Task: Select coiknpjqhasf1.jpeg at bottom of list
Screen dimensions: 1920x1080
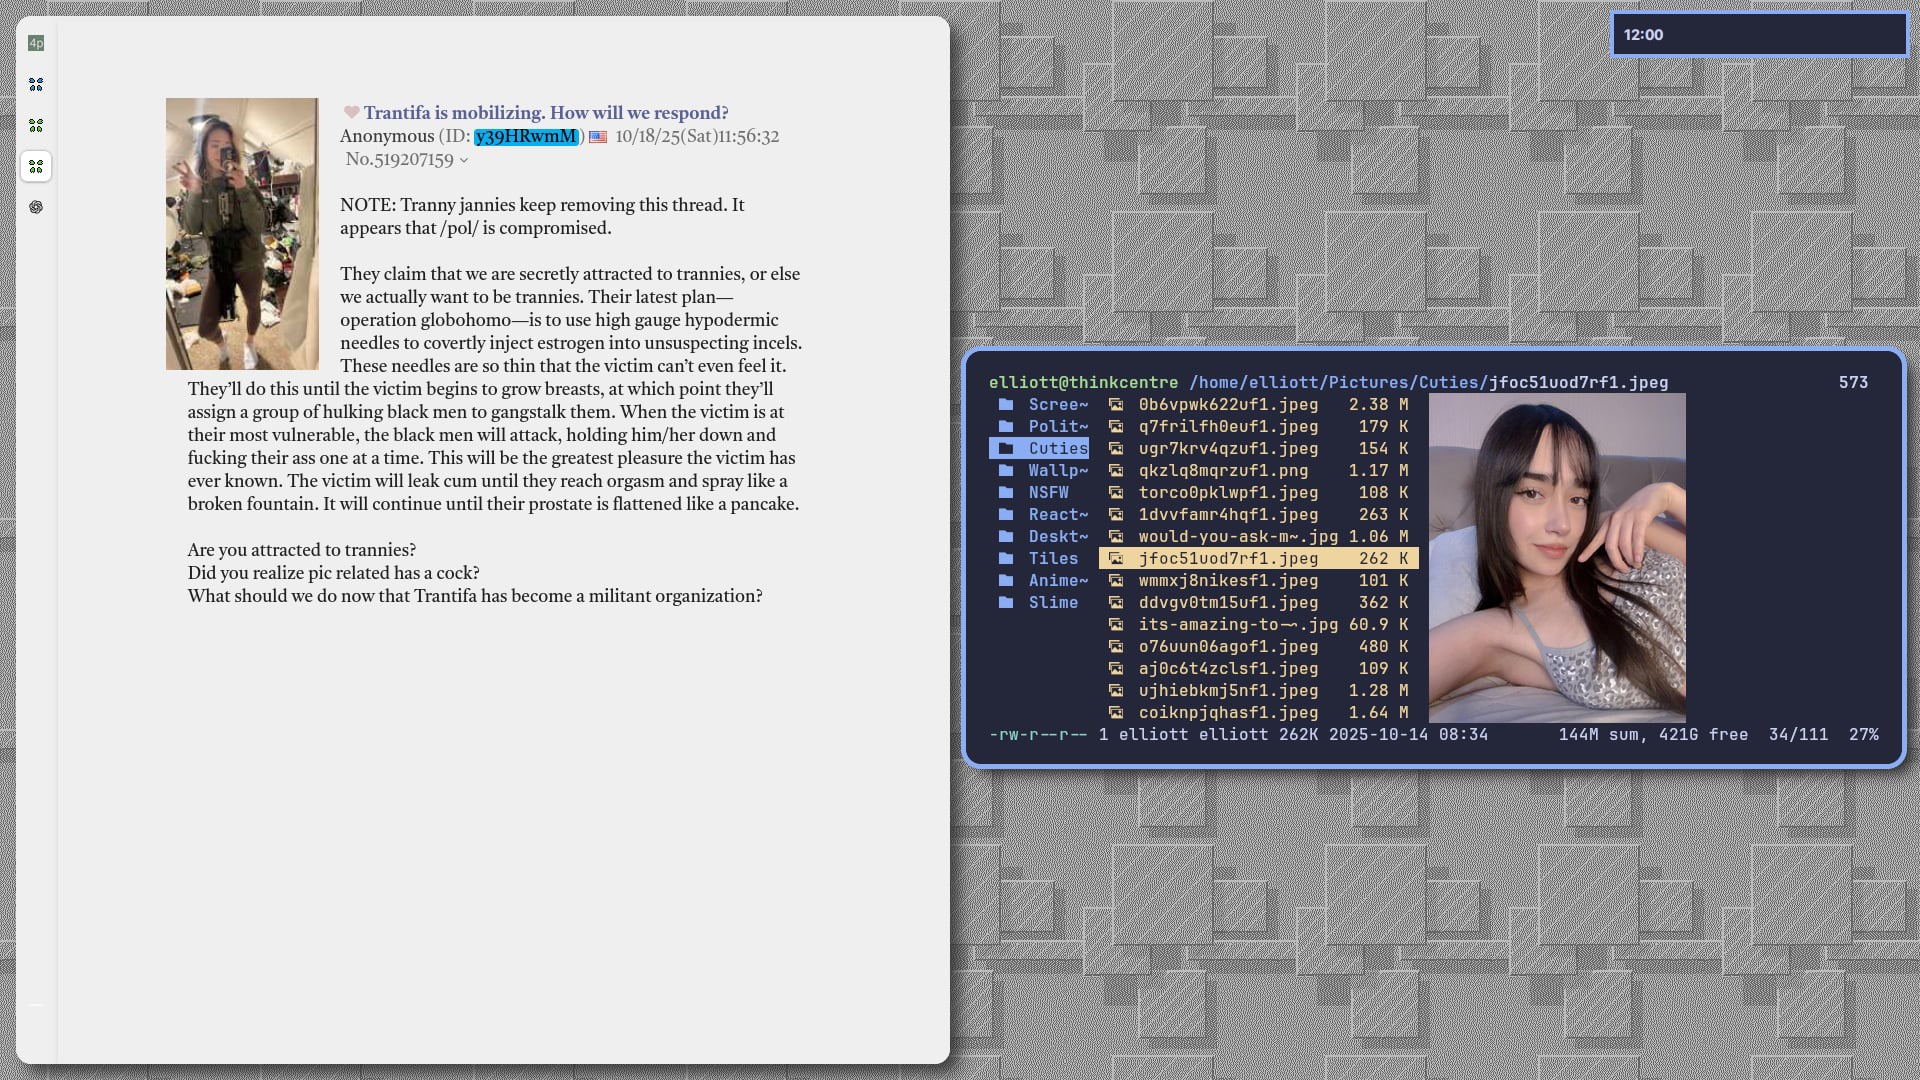Action: pyautogui.click(x=1228, y=712)
